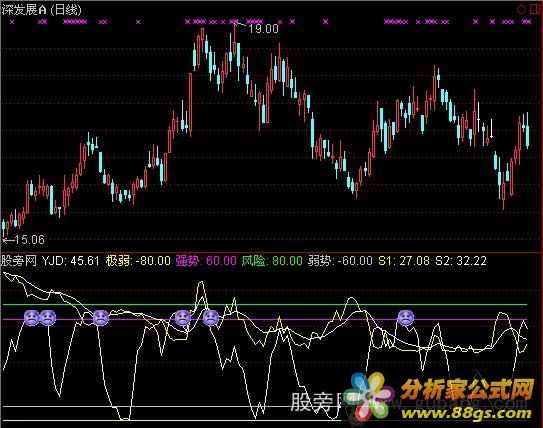Click the 极弱: -80.00 label
The width and height of the screenshot is (543, 428).
point(138,261)
